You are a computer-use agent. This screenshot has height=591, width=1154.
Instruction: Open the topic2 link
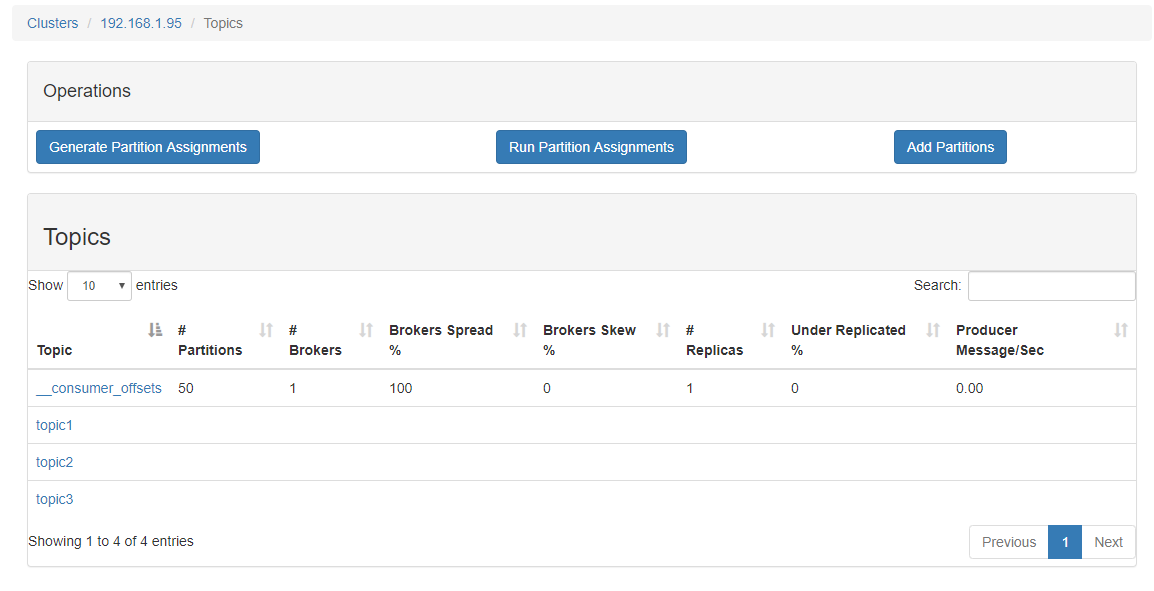point(54,462)
